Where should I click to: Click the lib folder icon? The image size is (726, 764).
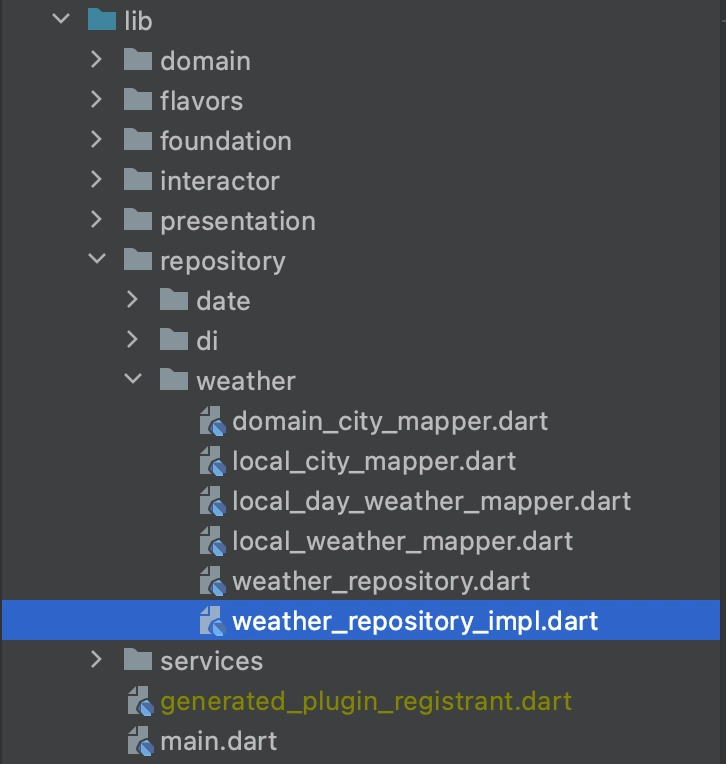pos(102,20)
